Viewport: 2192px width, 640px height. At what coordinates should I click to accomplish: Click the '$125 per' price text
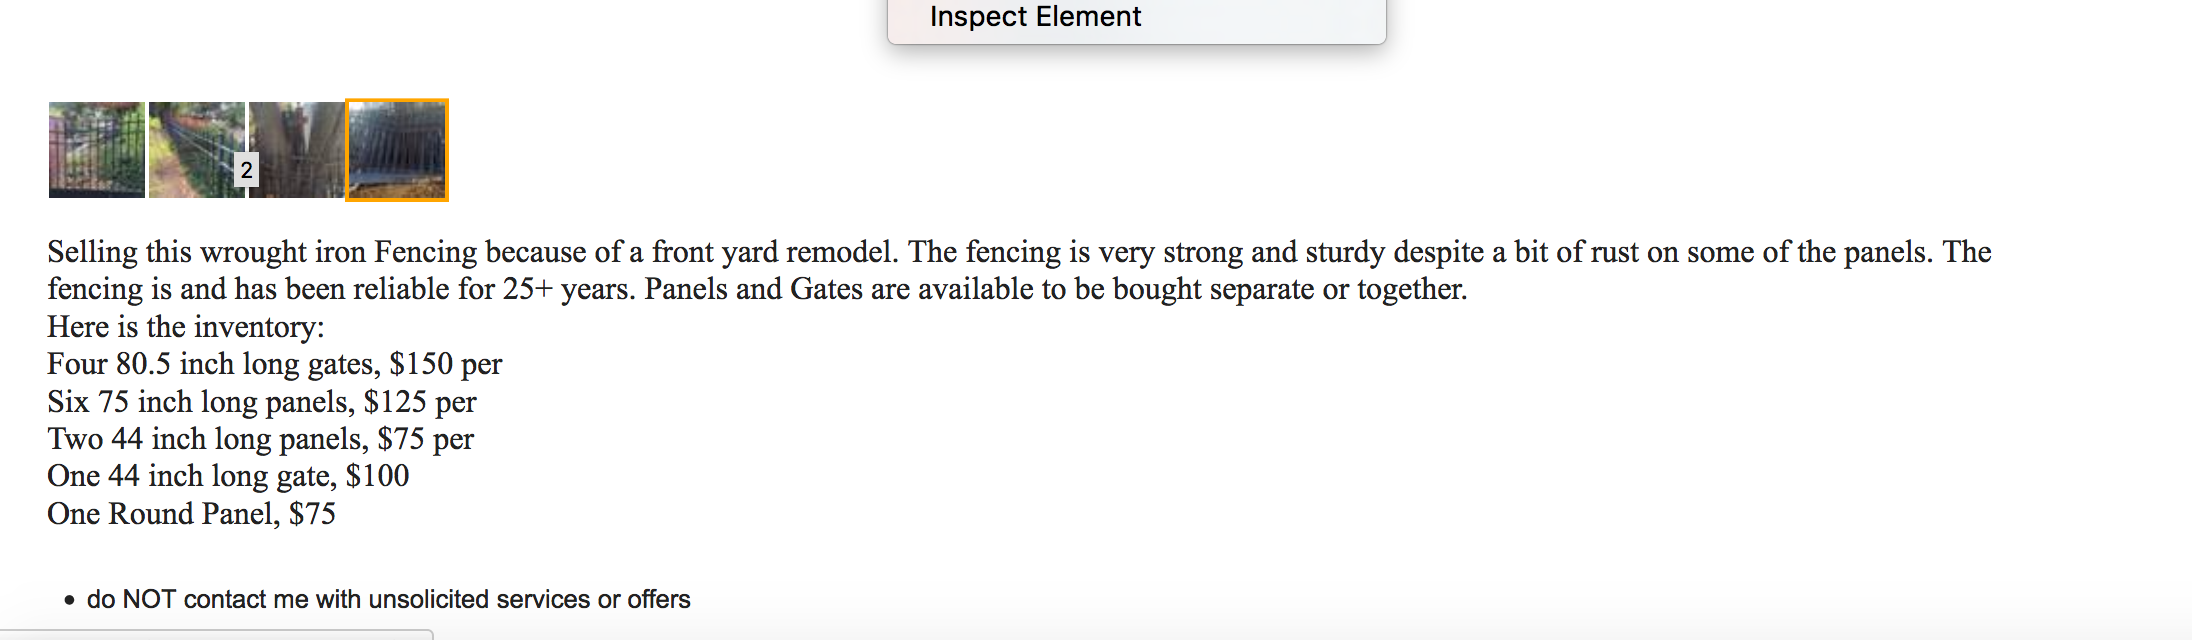(x=420, y=402)
